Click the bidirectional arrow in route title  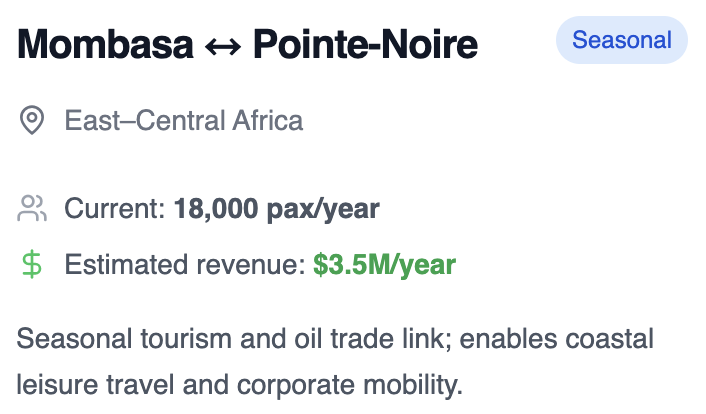tap(223, 46)
